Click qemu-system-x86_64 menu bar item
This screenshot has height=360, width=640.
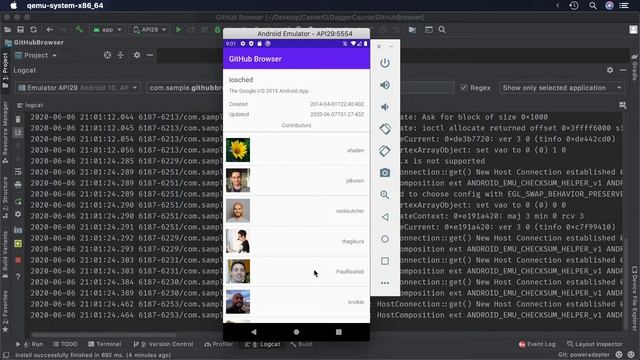tap(65, 5)
